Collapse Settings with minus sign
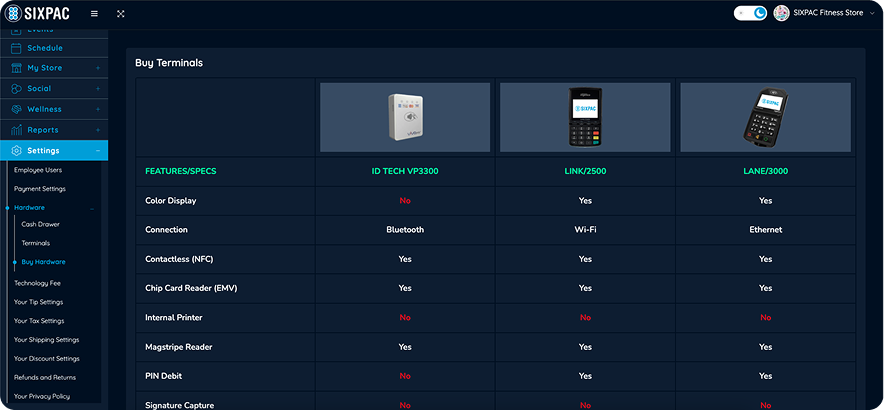The height and width of the screenshot is (410, 884). (98, 151)
